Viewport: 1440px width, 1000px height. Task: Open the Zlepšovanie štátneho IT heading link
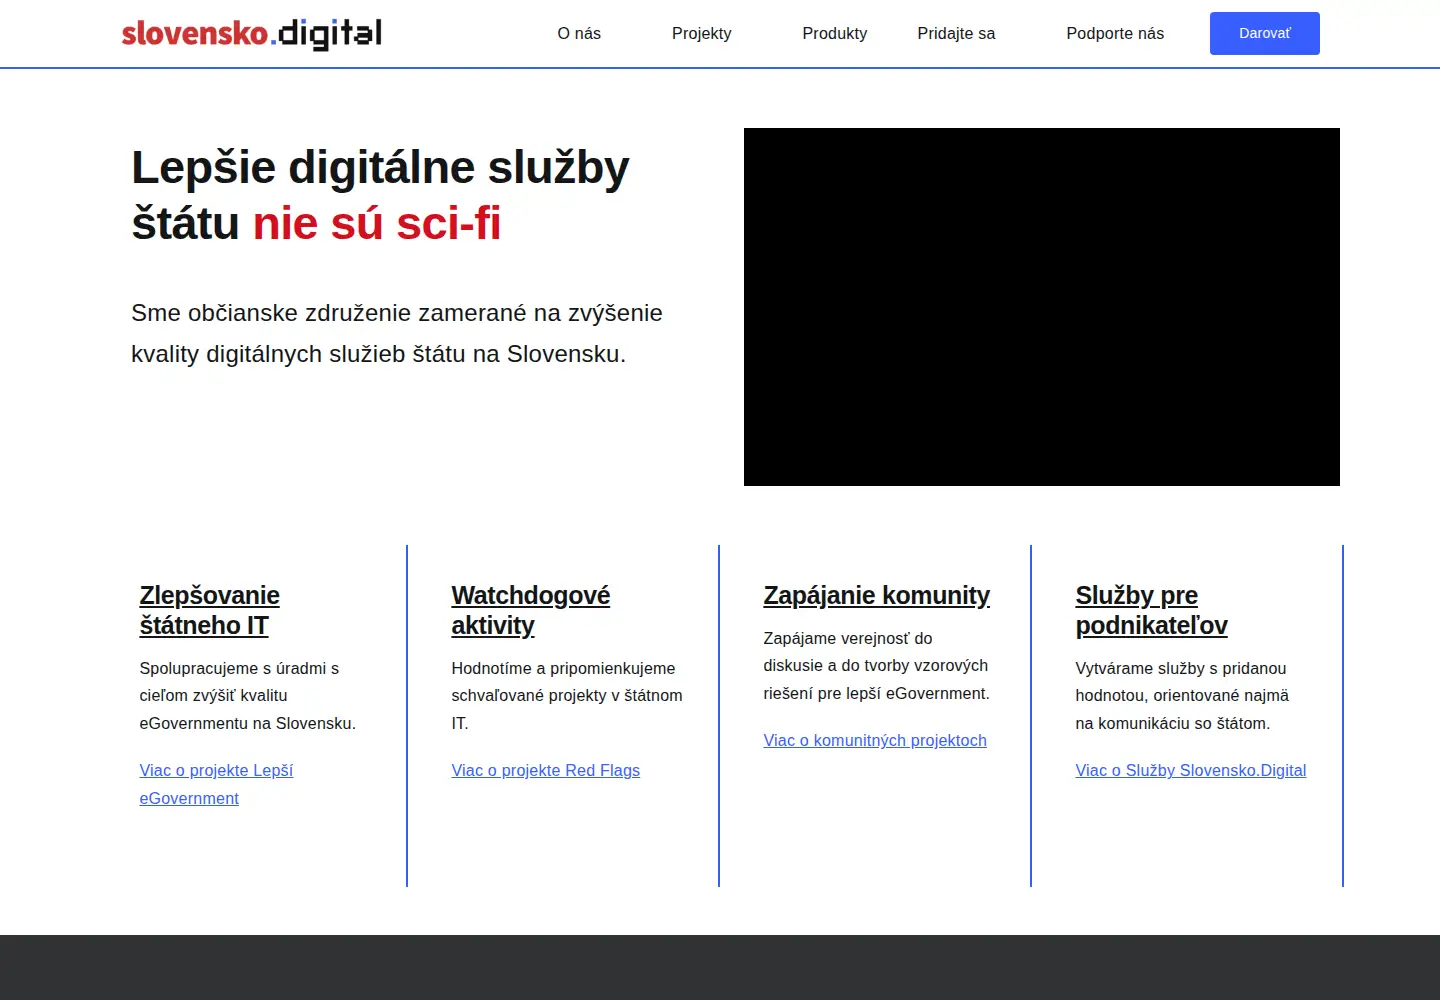210,610
